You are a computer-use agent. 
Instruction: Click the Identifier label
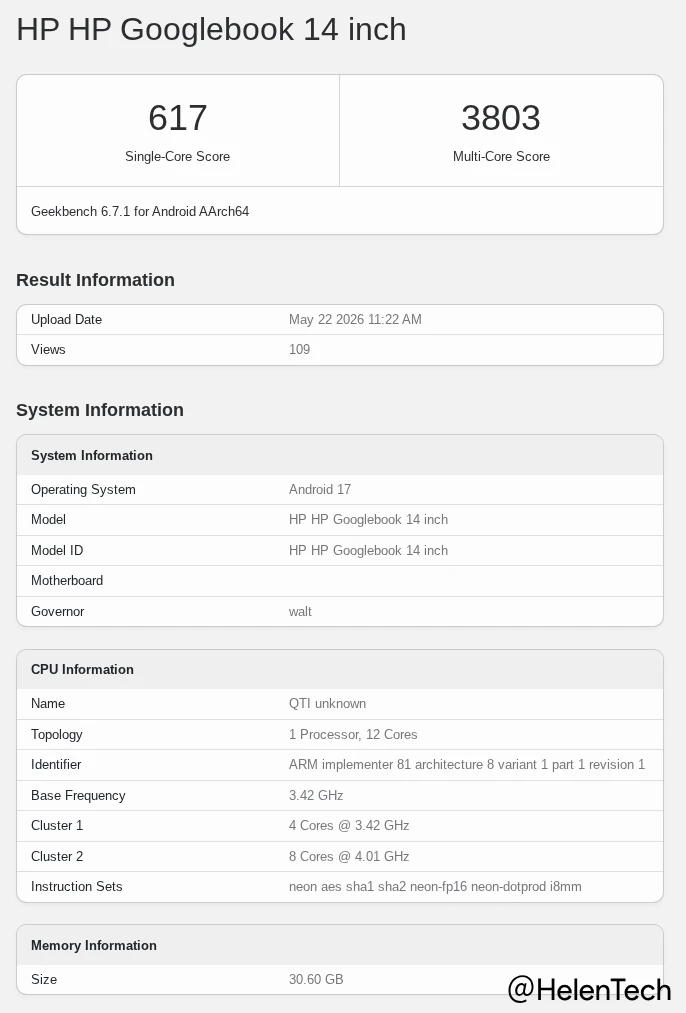tap(56, 764)
